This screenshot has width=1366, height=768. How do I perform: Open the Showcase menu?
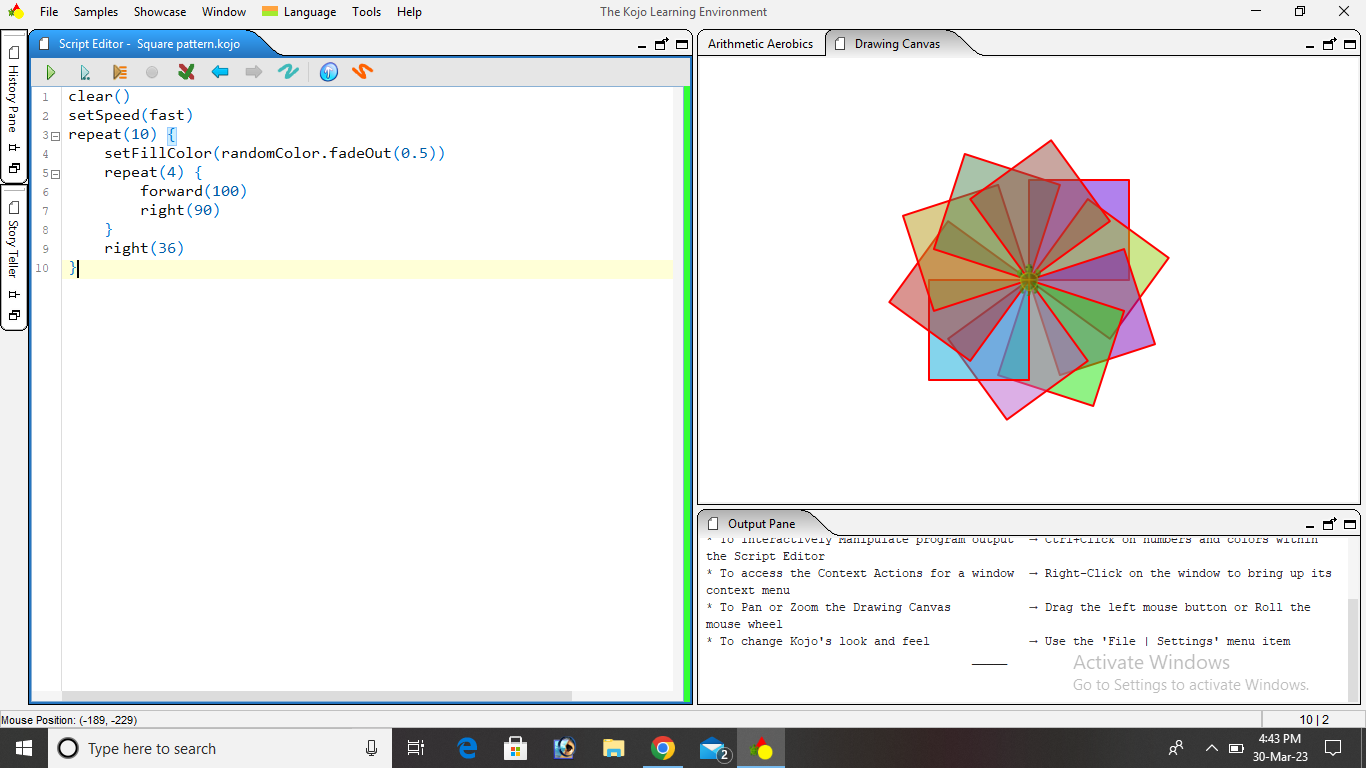(x=160, y=12)
